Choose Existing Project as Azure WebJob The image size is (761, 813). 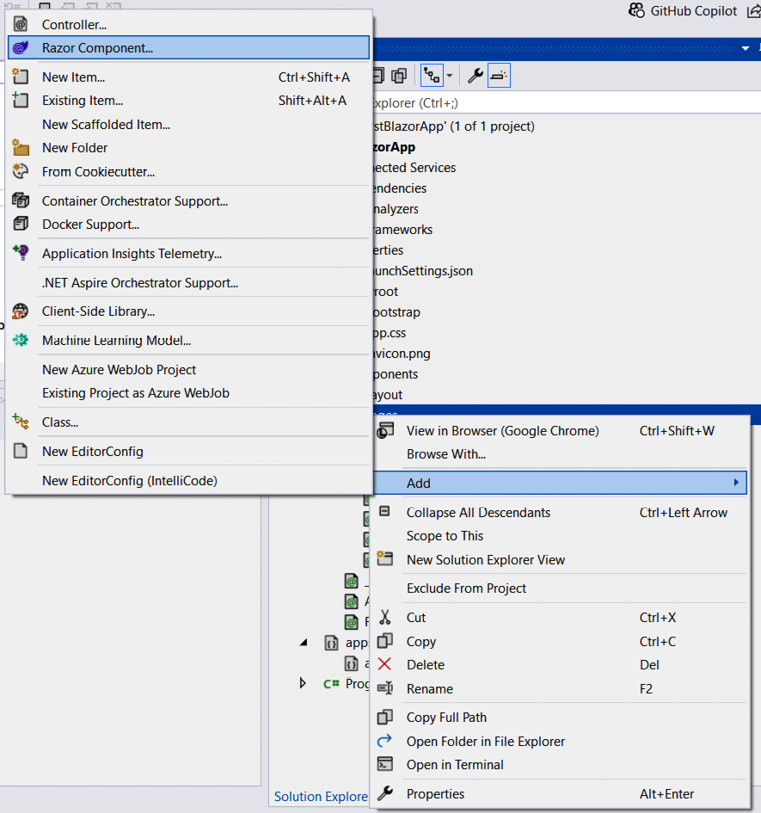pos(135,393)
